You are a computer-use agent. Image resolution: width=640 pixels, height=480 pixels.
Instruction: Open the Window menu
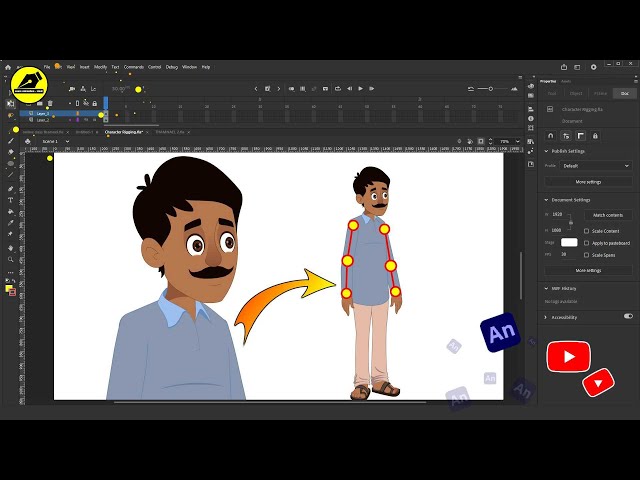(x=189, y=67)
